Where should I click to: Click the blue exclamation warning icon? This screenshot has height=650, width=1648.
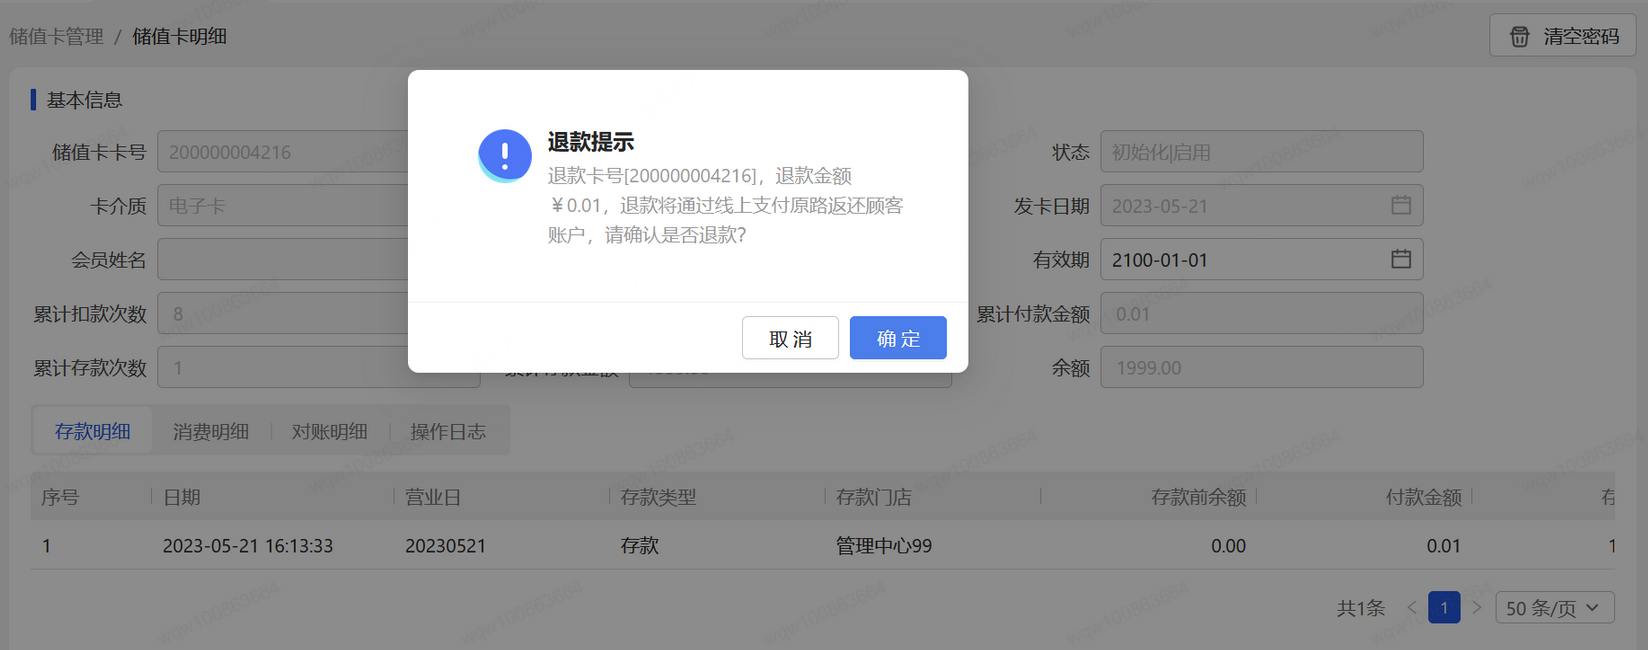coord(505,156)
